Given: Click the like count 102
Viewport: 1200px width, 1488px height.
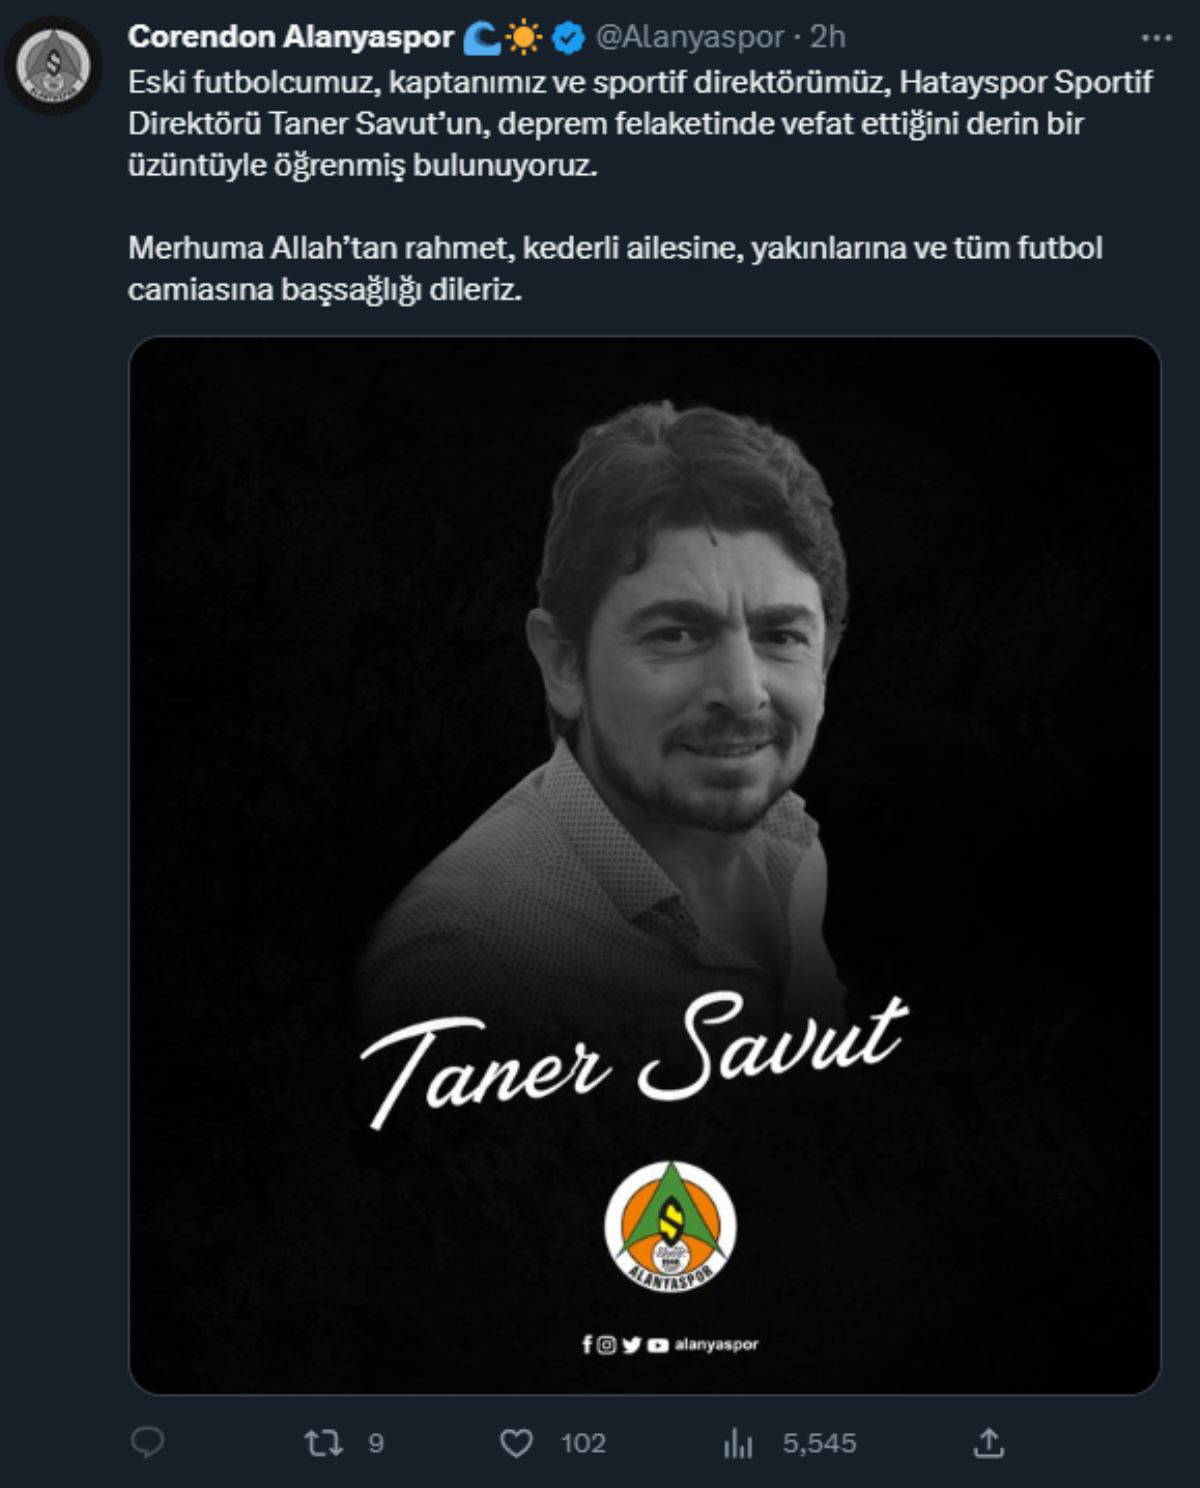Looking at the screenshot, I should point(583,1443).
